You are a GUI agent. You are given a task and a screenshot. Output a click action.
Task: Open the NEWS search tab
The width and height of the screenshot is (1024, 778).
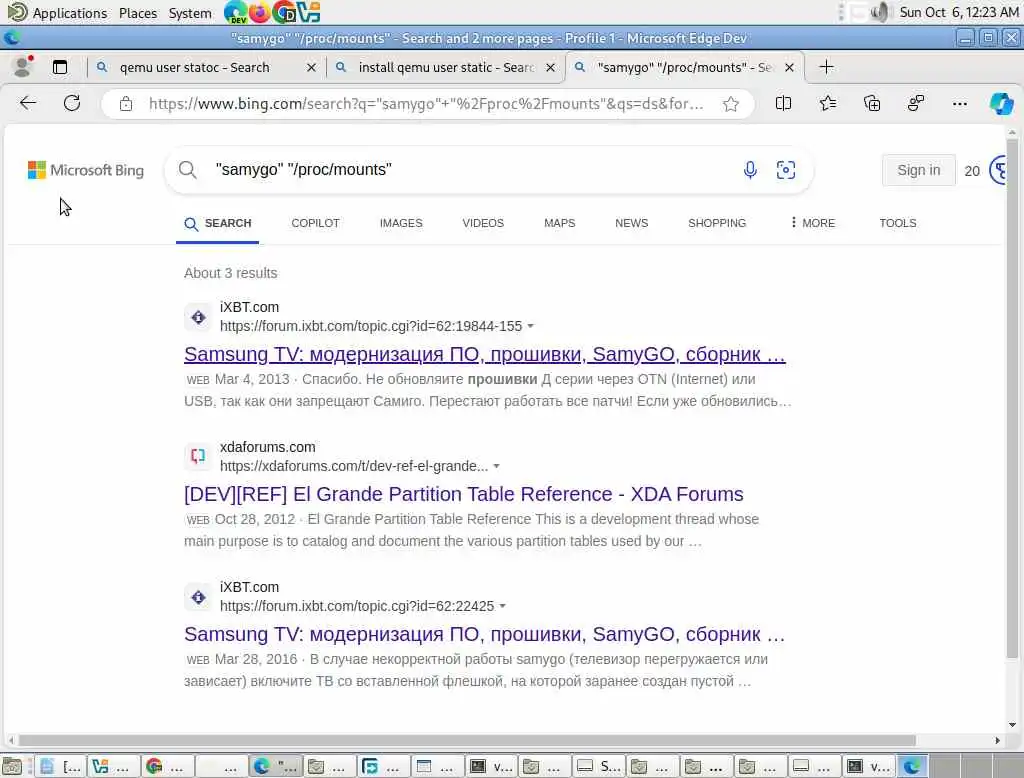(632, 223)
